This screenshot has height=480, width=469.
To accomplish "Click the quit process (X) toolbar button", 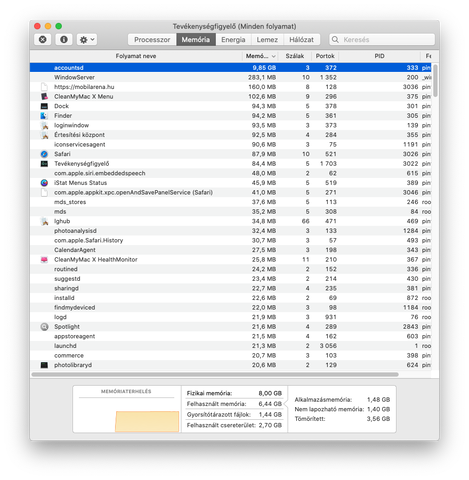I will (43, 40).
